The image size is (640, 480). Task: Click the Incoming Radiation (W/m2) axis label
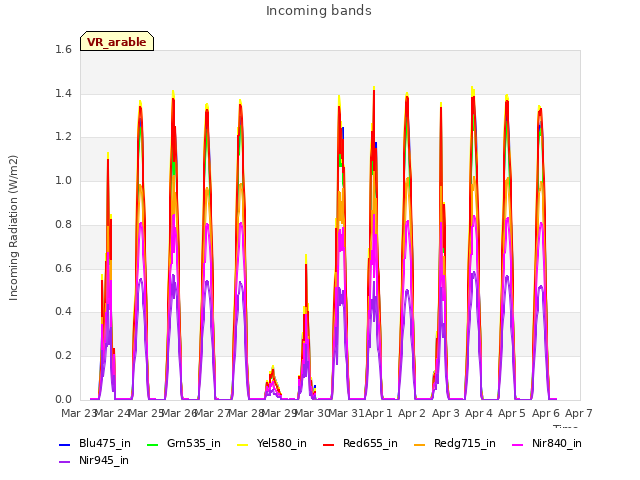13,228
